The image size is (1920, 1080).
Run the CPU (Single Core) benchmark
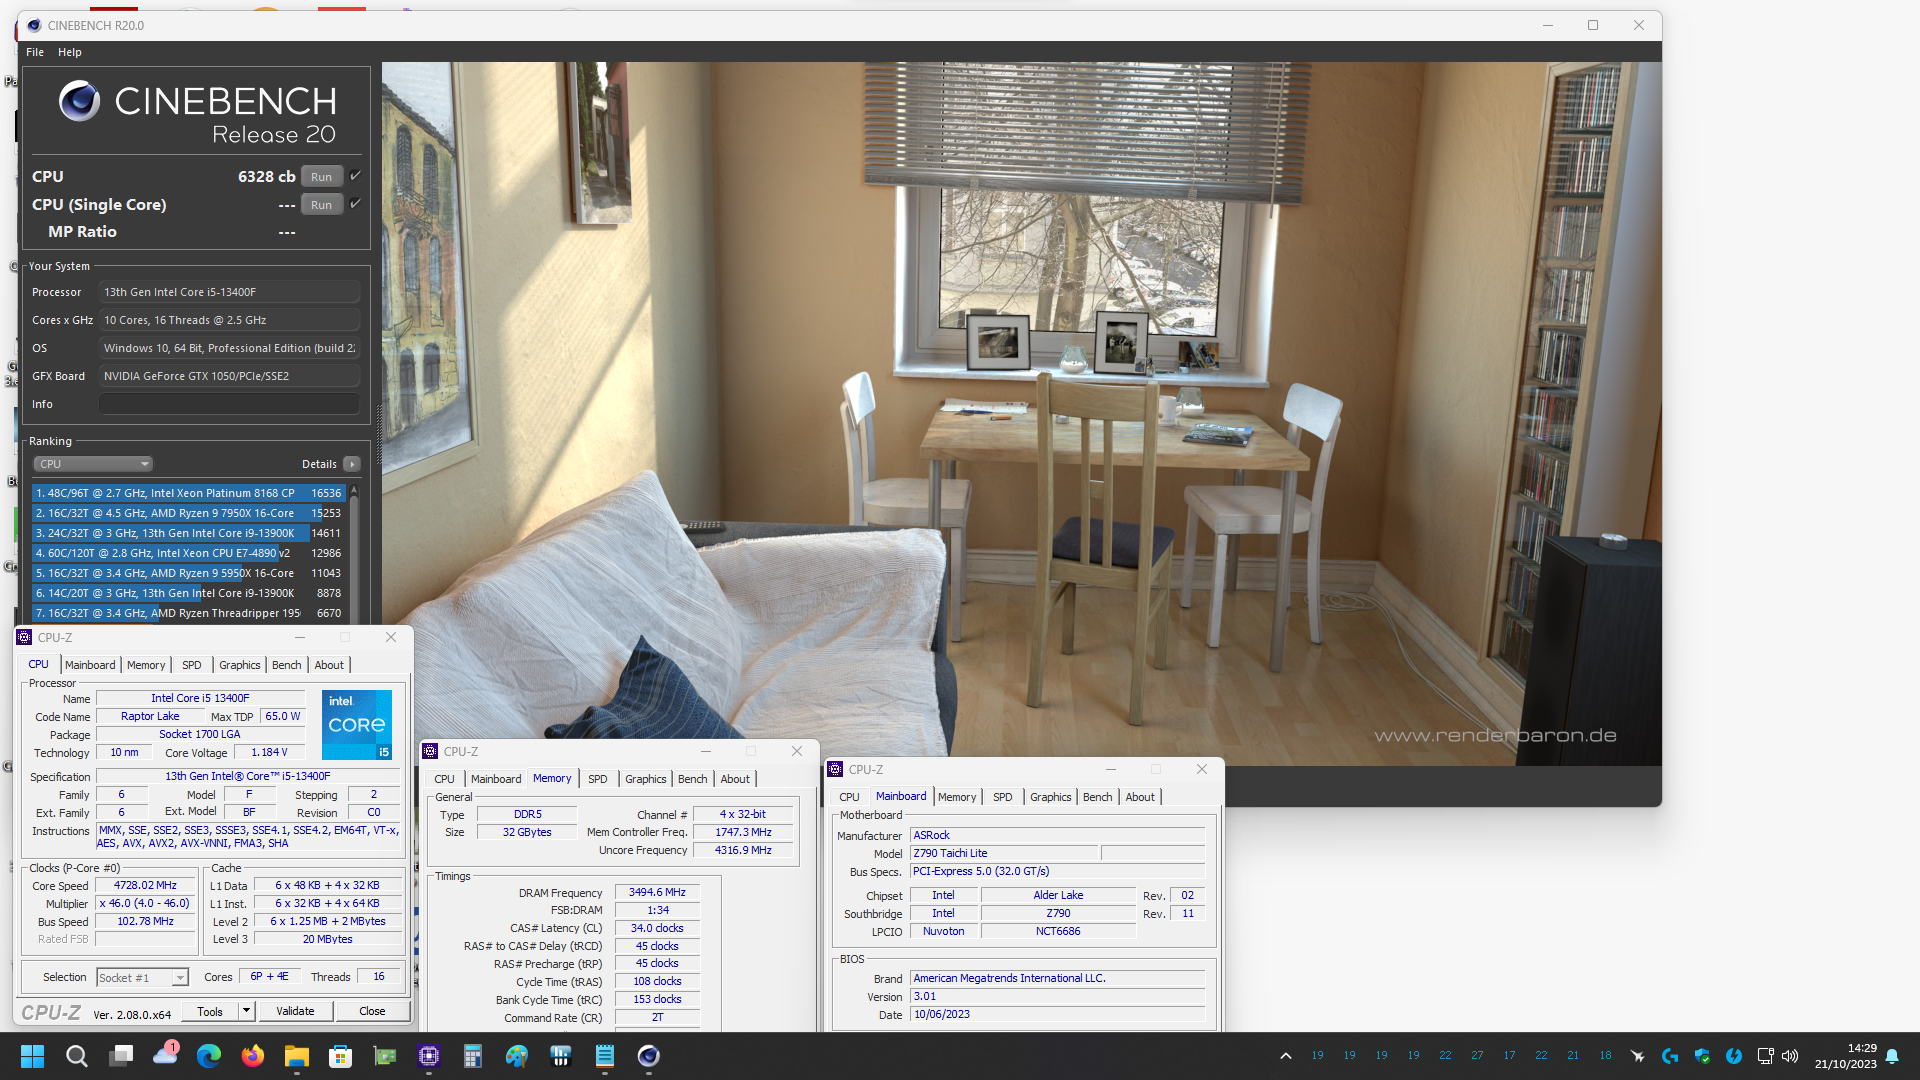[x=321, y=205]
